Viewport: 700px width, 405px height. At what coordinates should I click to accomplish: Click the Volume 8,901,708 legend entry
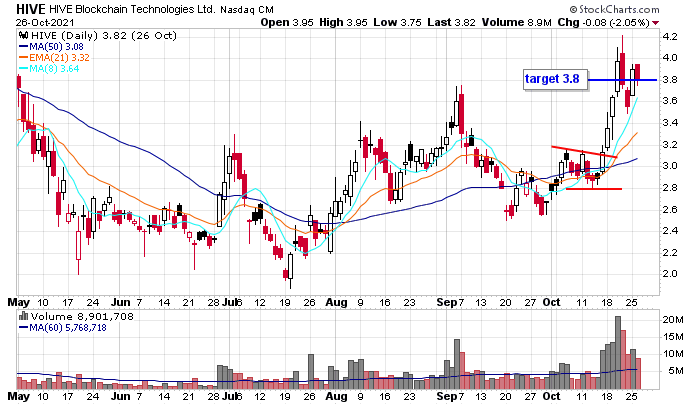pyautogui.click(x=82, y=317)
